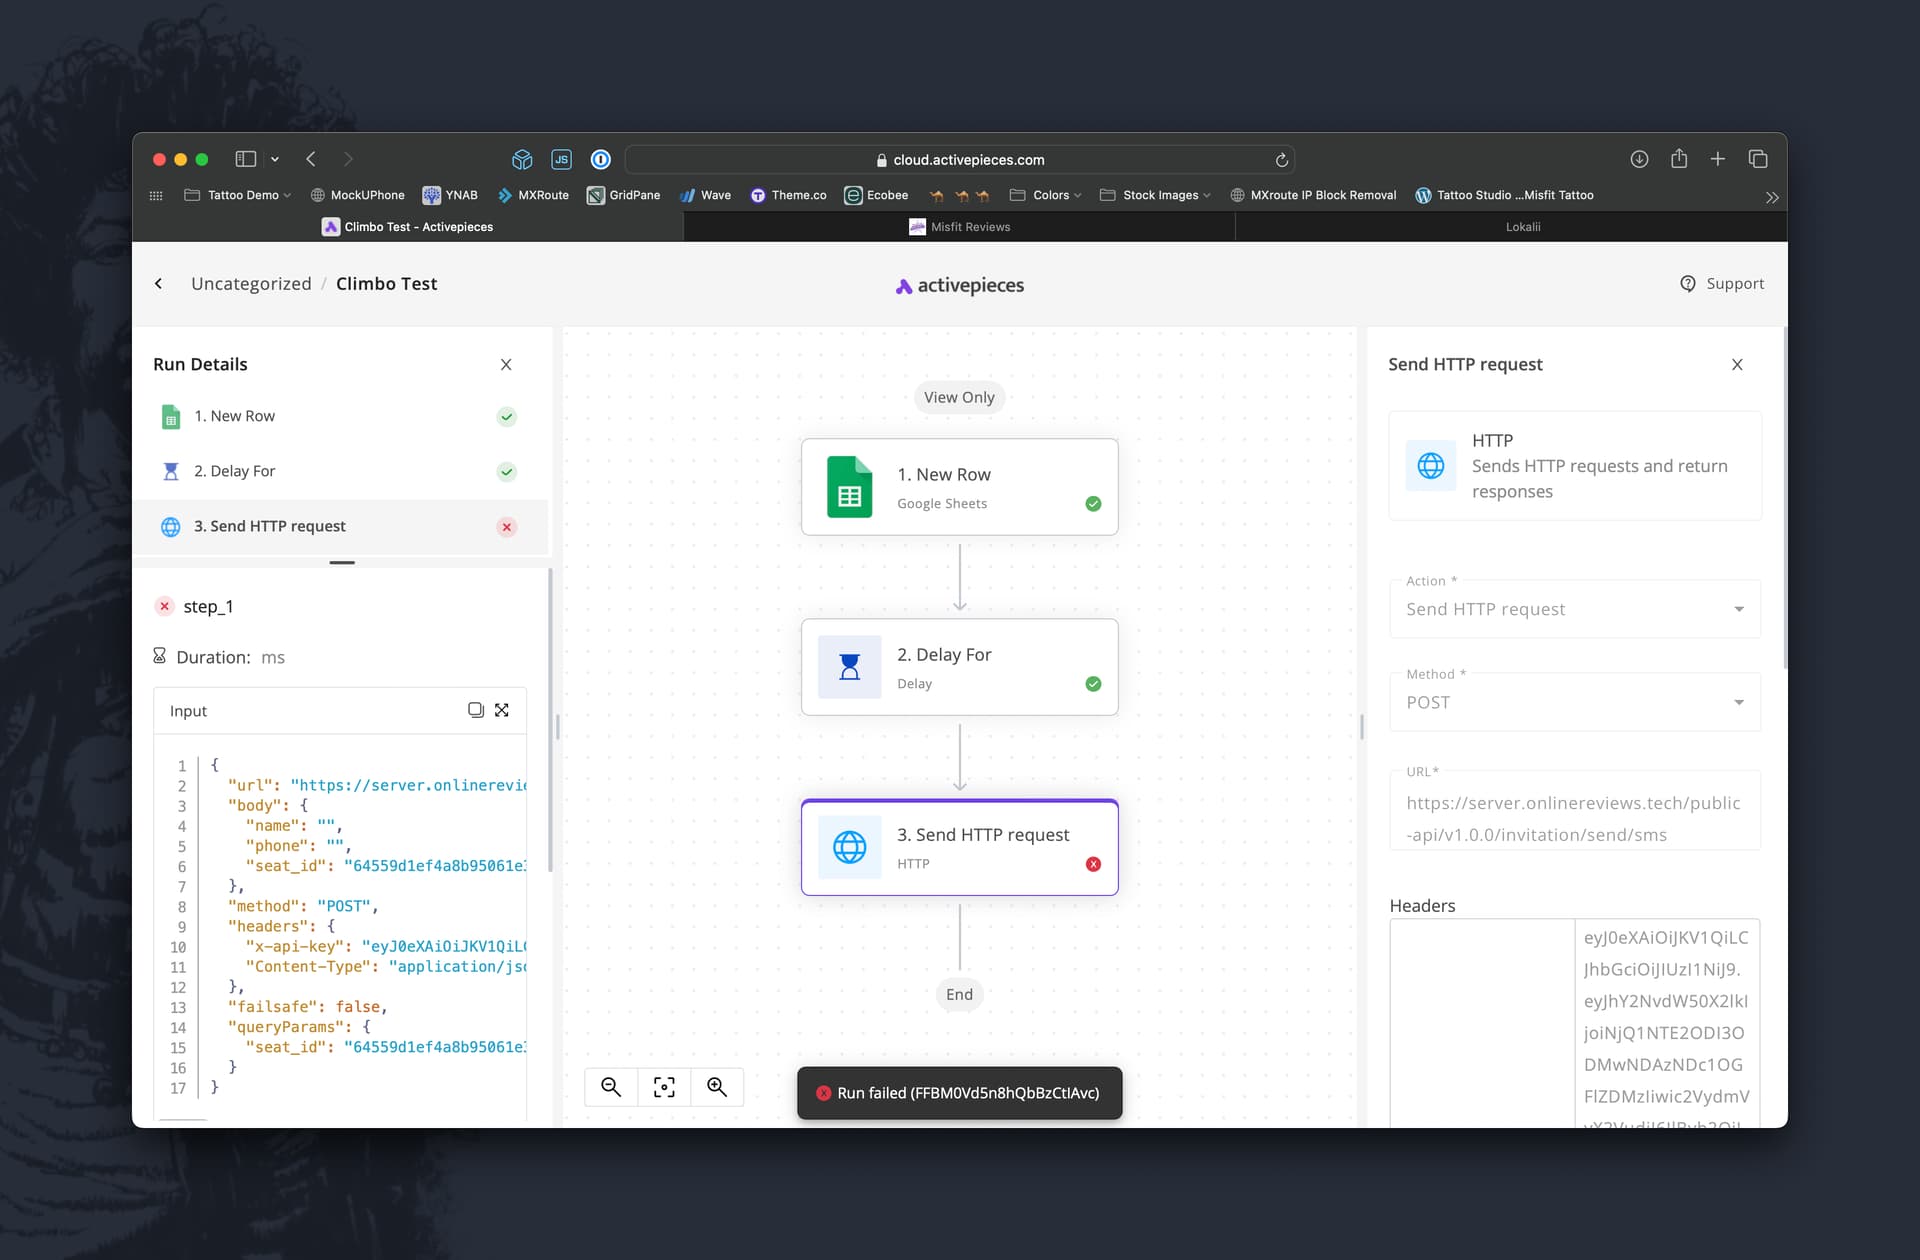Click the URL input field
Screen dimensions: 1920x1260
pos(1574,818)
